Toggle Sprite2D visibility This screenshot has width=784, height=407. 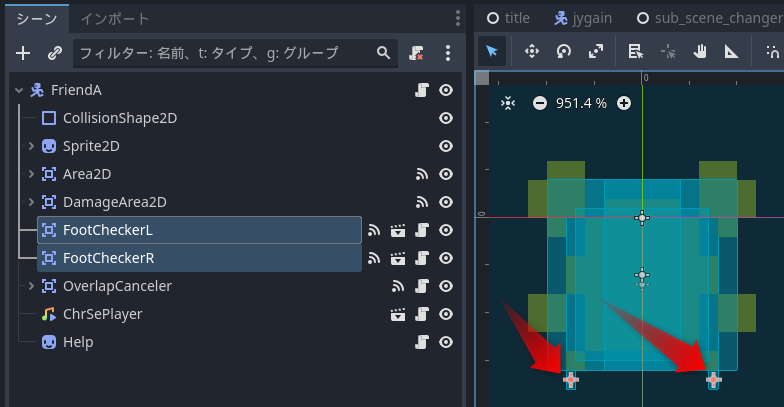click(446, 146)
